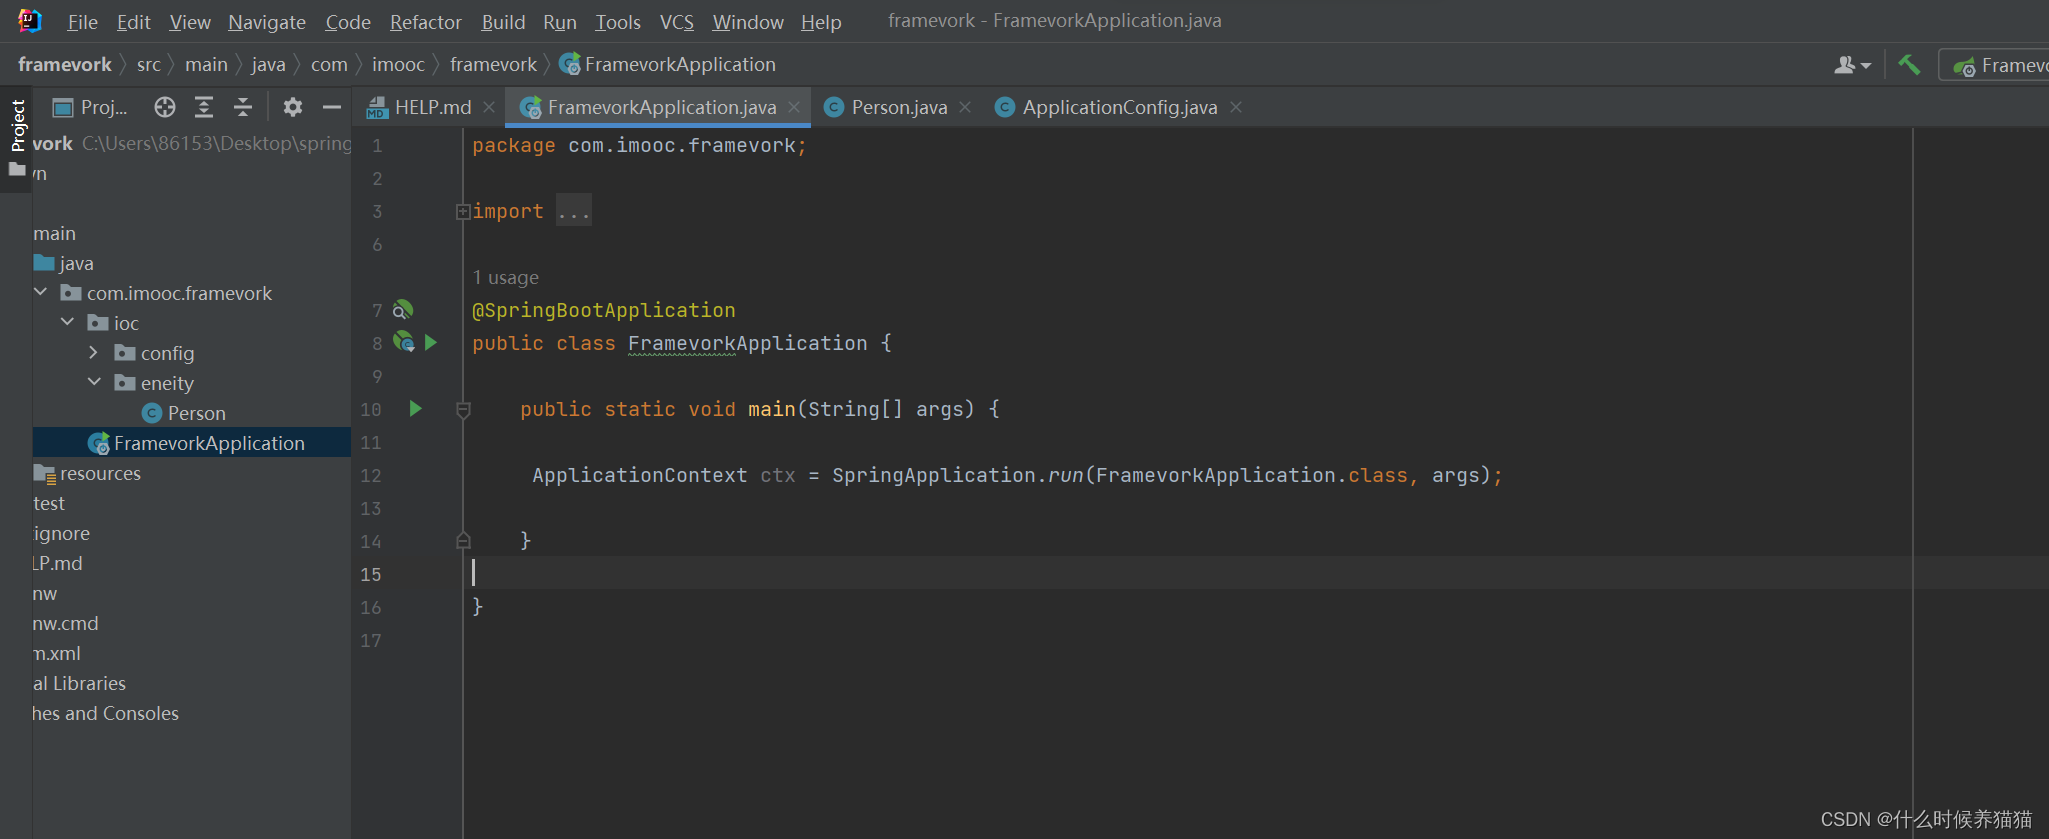This screenshot has height=839, width=2049.
Task: Open Project panel settings gear
Action: pos(293,107)
